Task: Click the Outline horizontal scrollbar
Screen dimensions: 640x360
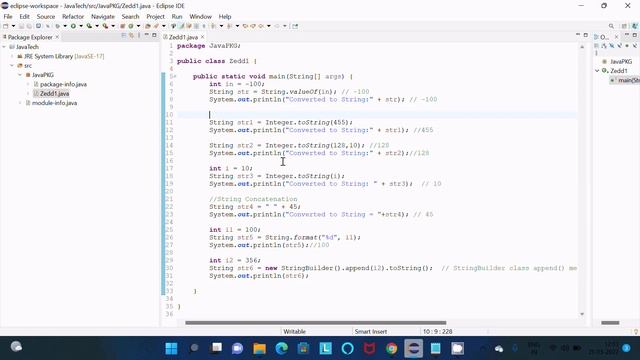Action: coord(610,323)
